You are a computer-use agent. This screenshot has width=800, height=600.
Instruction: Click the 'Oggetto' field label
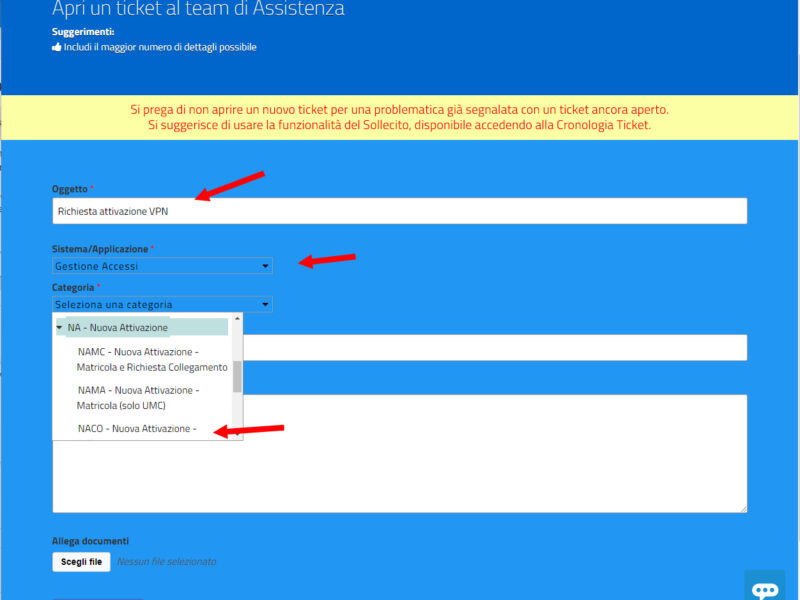[x=70, y=189]
